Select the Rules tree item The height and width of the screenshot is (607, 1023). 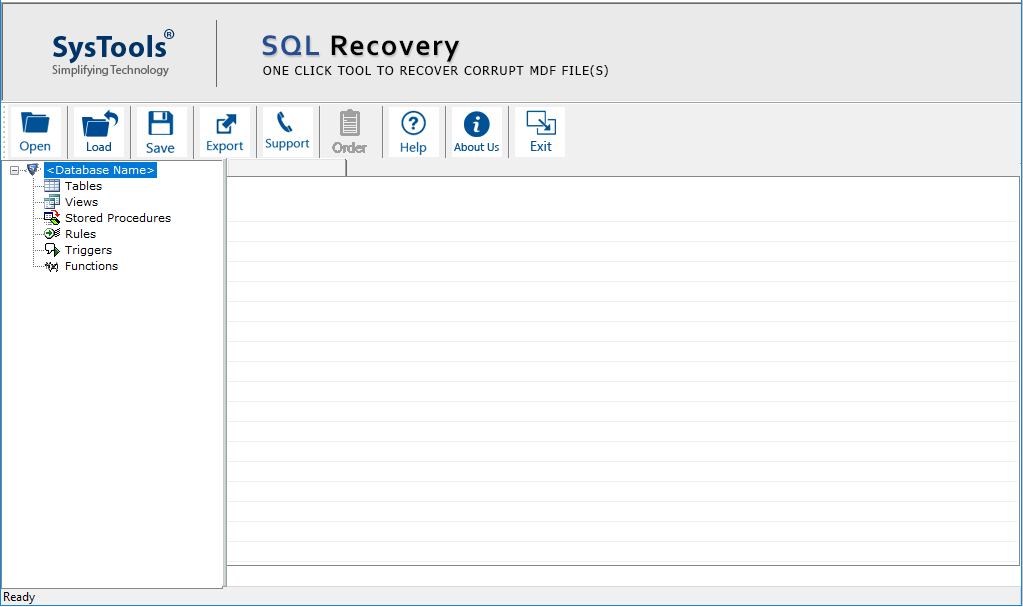(80, 234)
